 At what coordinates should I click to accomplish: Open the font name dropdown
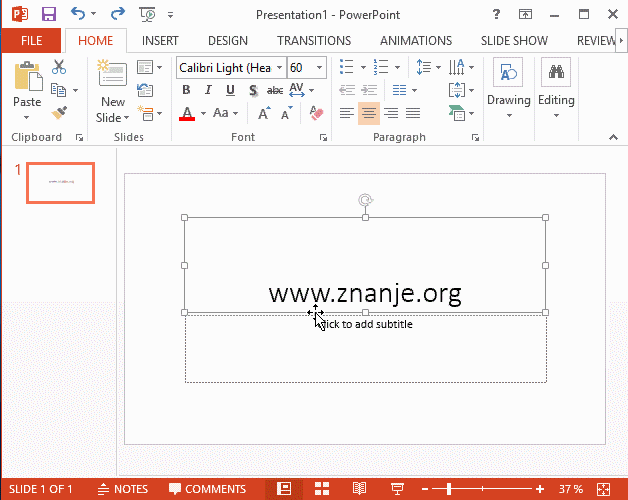[x=278, y=68]
